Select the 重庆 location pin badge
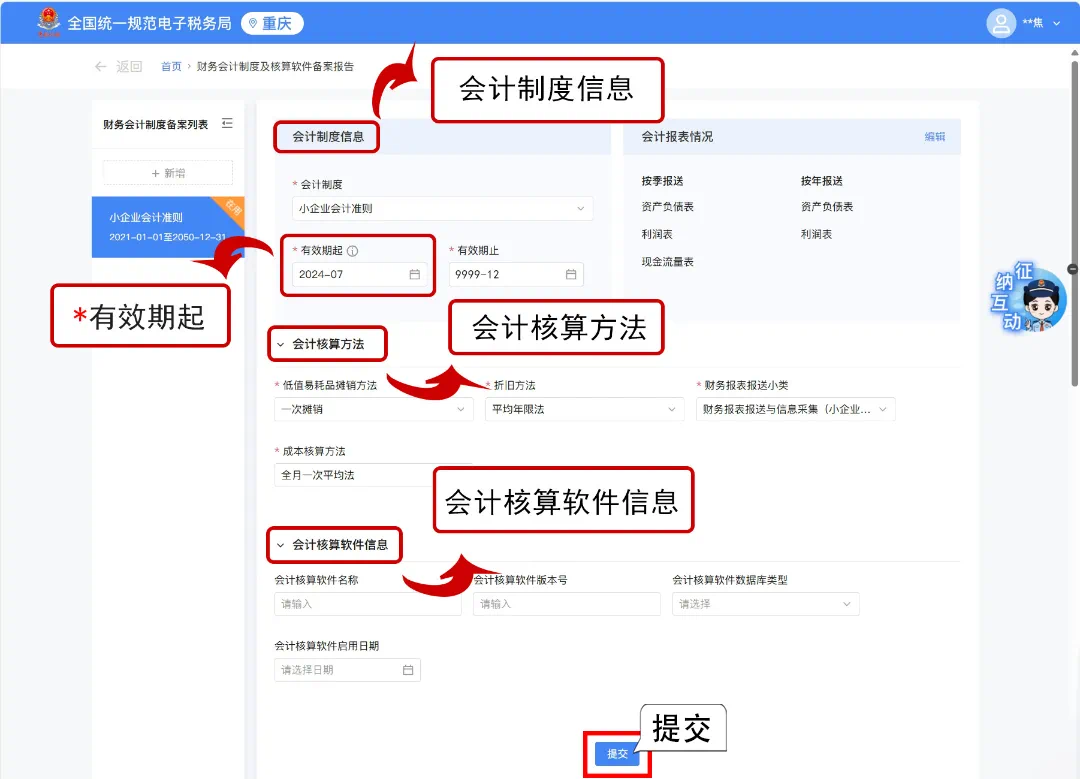This screenshot has width=1080, height=779. tap(272, 23)
